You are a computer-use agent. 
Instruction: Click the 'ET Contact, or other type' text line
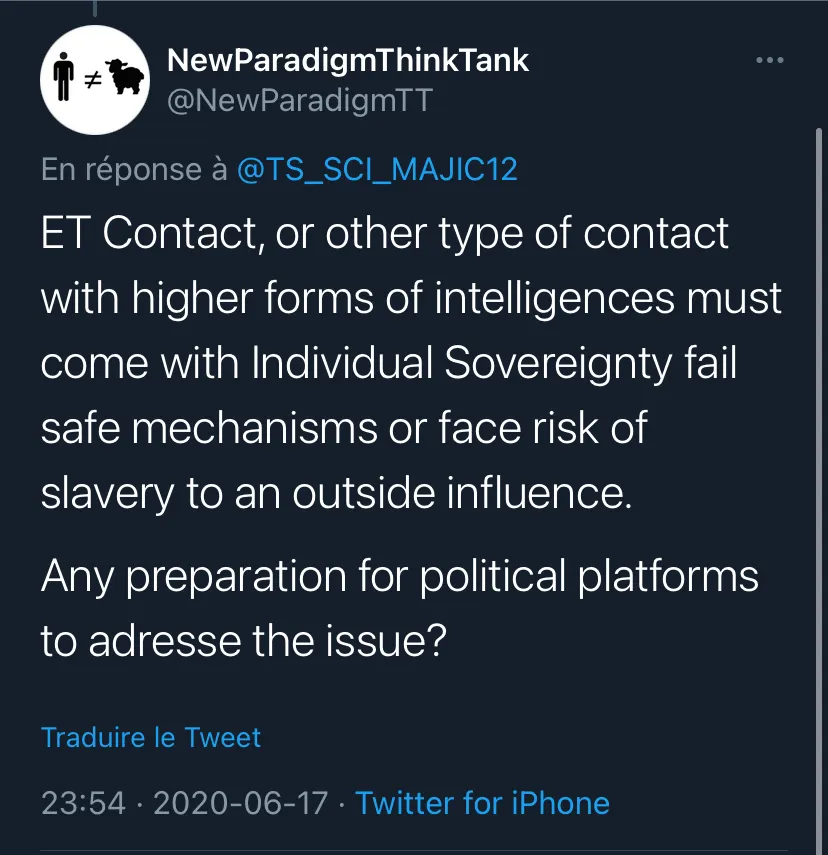pyautogui.click(x=385, y=234)
